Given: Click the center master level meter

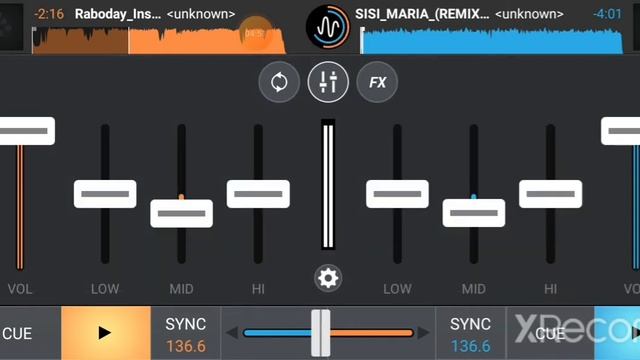Looking at the screenshot, I should 328,184.
